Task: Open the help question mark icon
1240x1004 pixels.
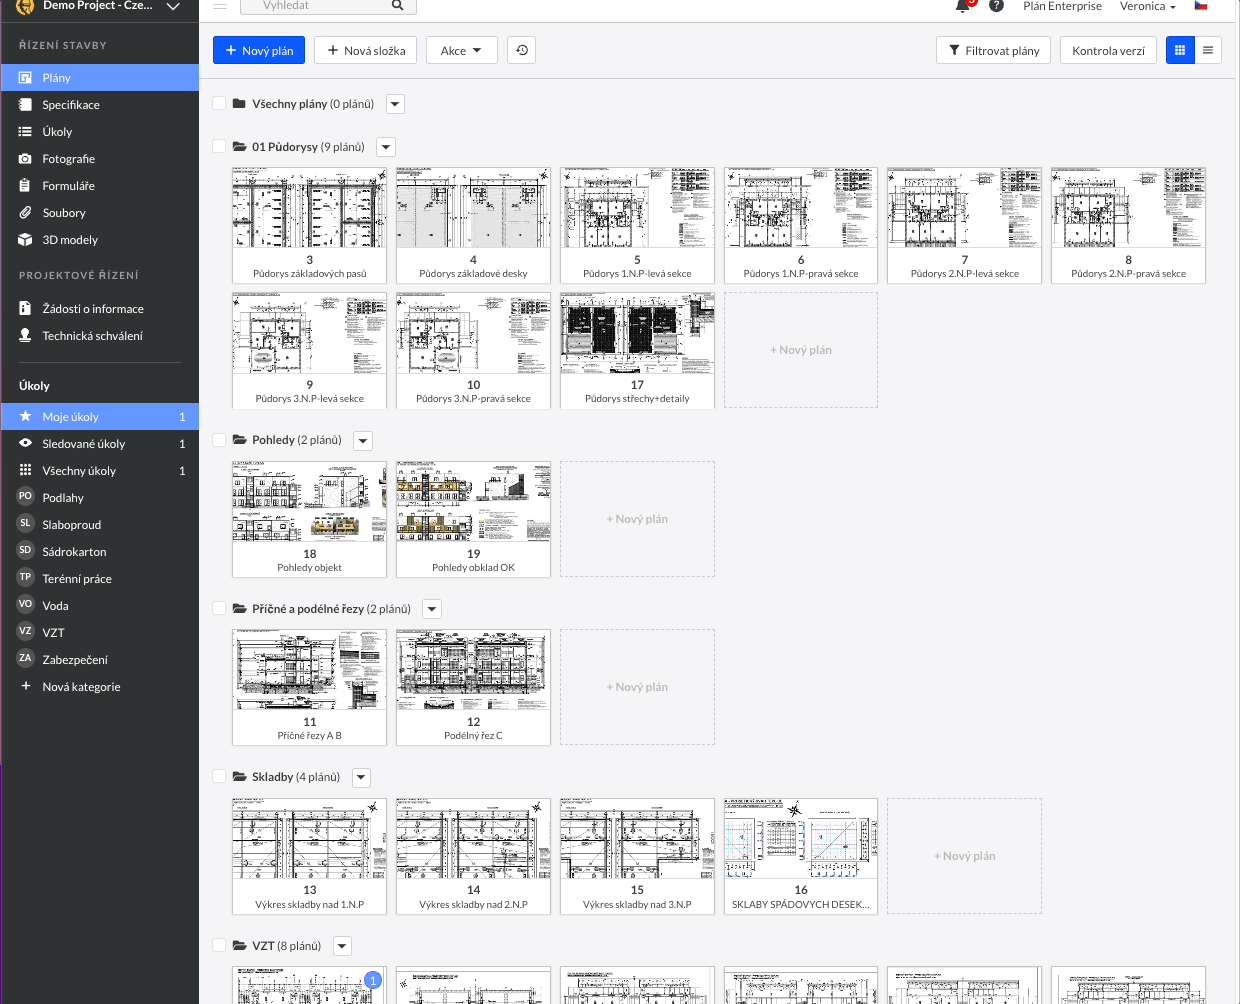Action: tap(996, 6)
